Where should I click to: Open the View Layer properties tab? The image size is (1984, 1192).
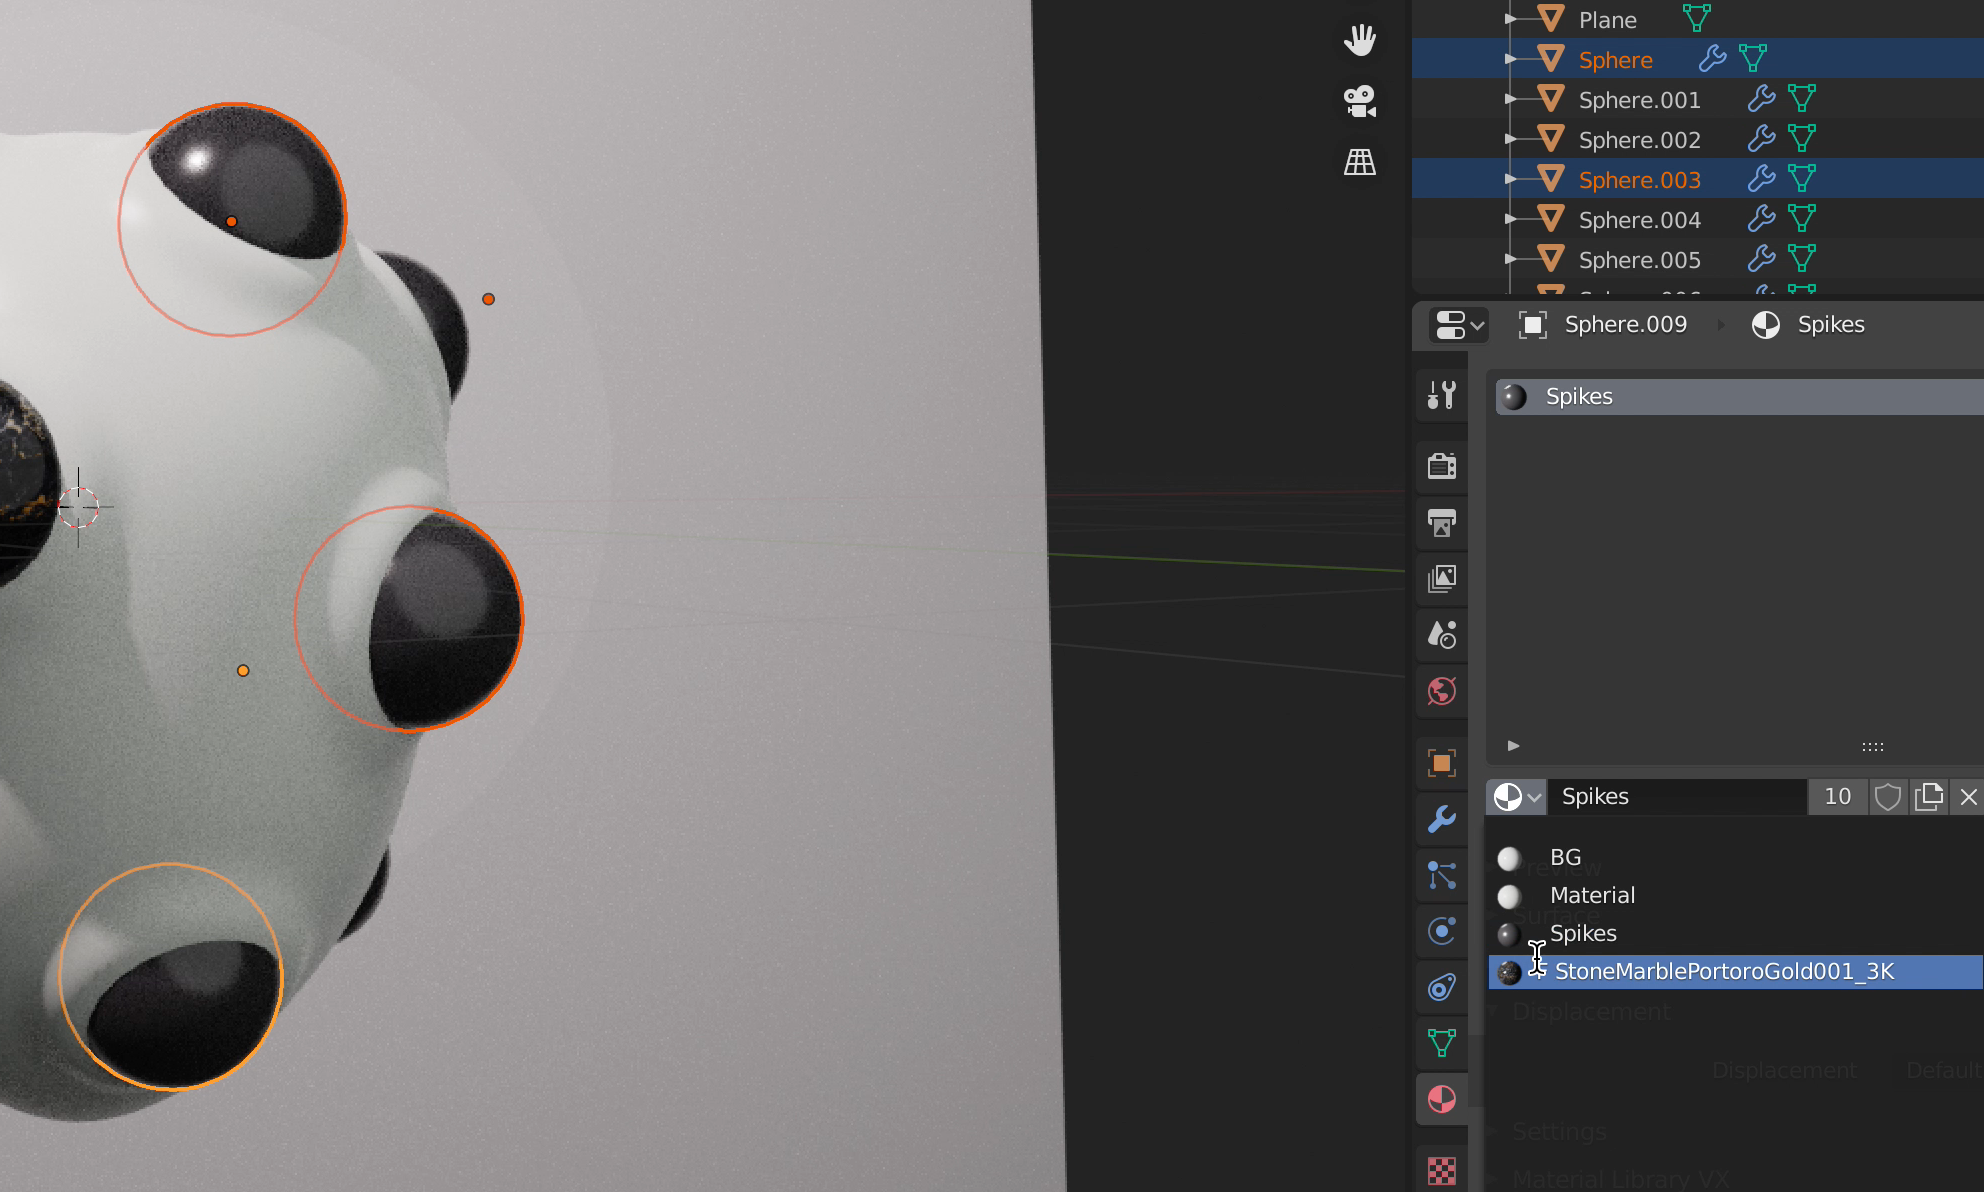tap(1441, 579)
